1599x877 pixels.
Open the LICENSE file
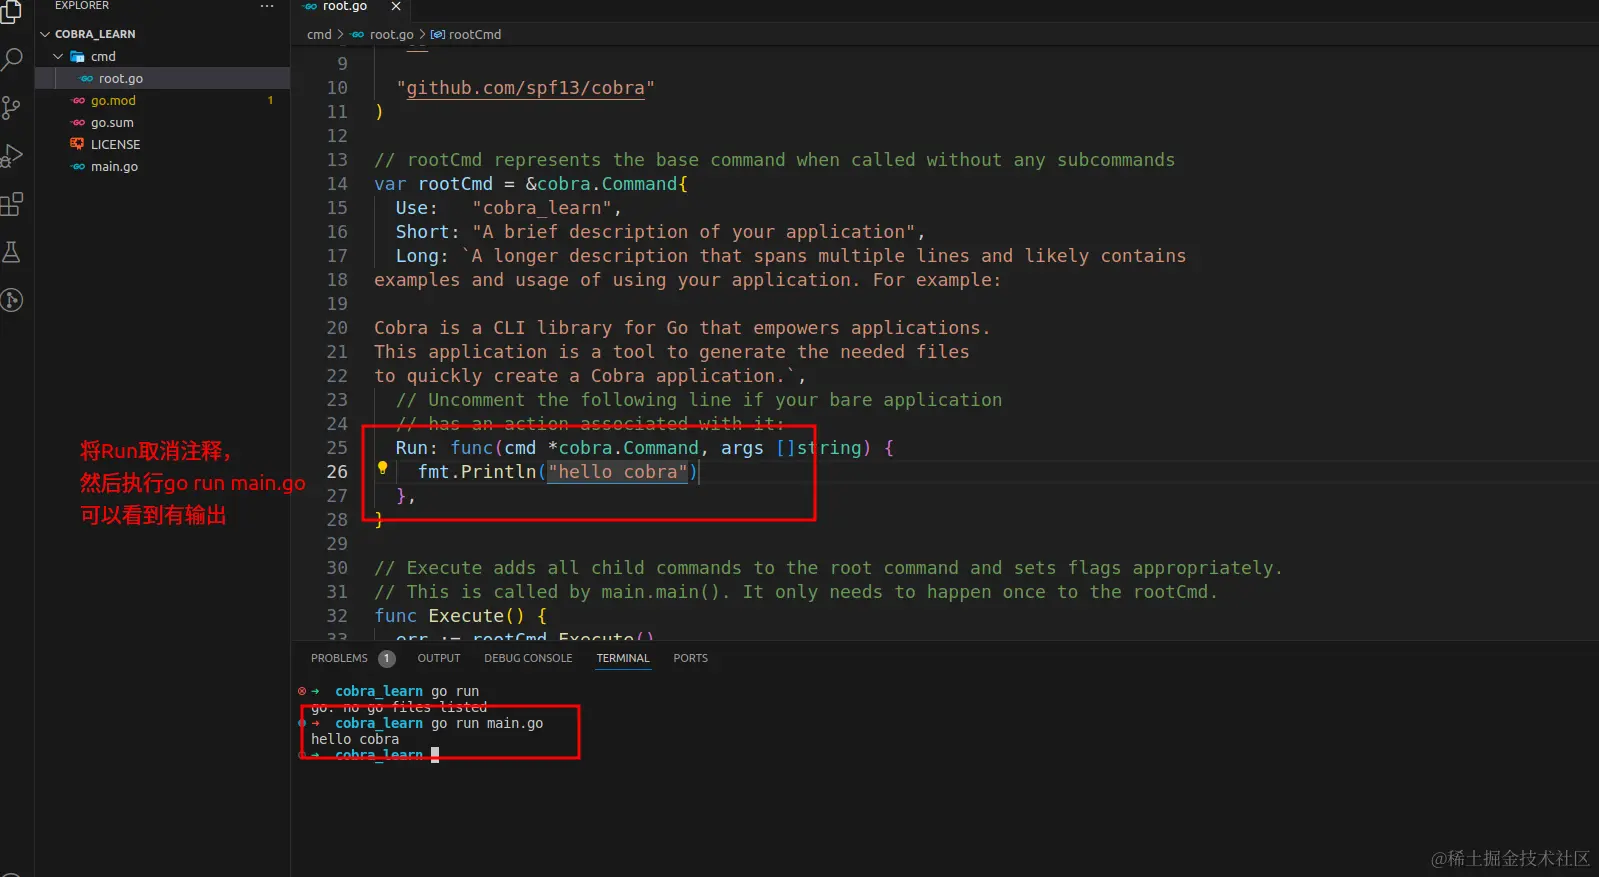[x=162, y=144]
